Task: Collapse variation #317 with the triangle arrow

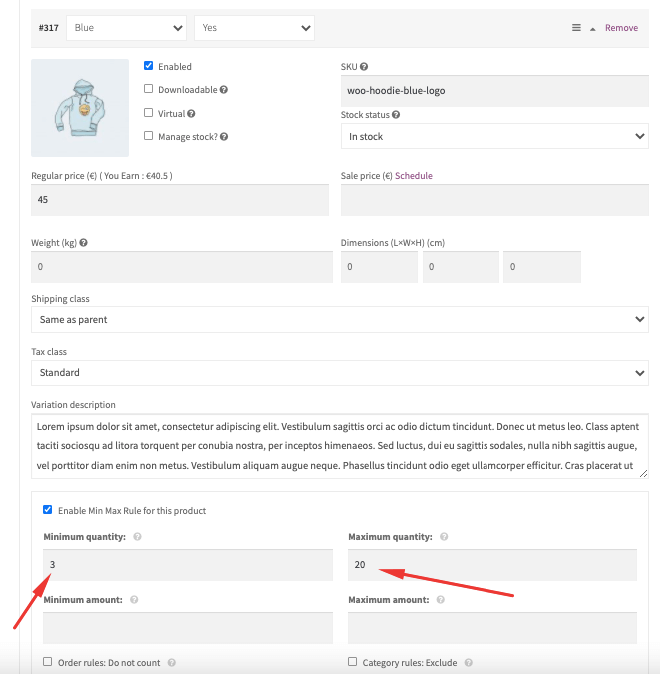Action: coord(592,29)
